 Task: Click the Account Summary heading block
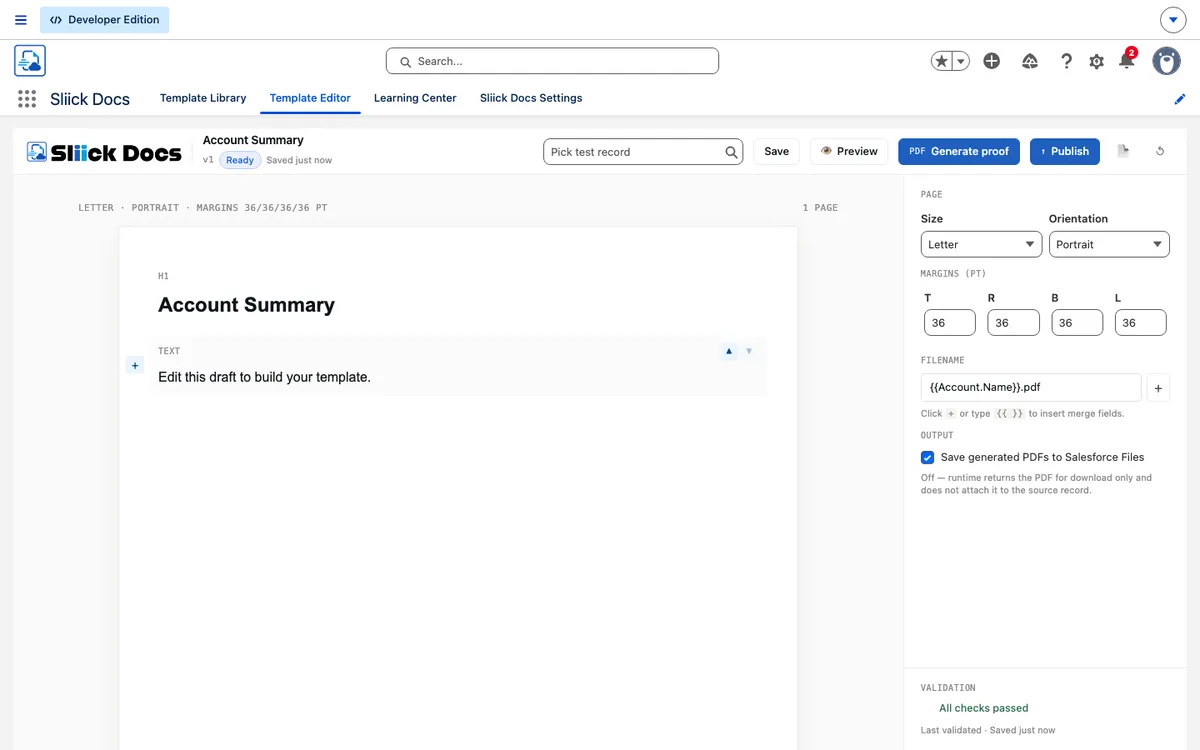[x=246, y=305]
